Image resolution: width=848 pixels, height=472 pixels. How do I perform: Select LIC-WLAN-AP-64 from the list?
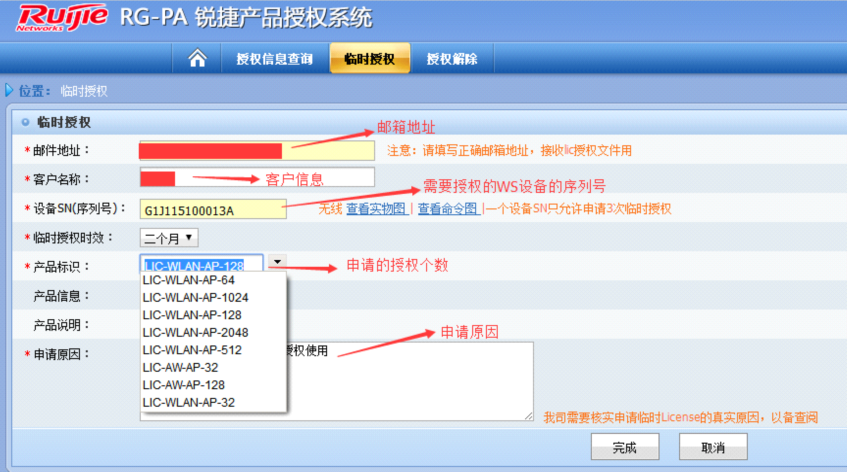(213, 280)
